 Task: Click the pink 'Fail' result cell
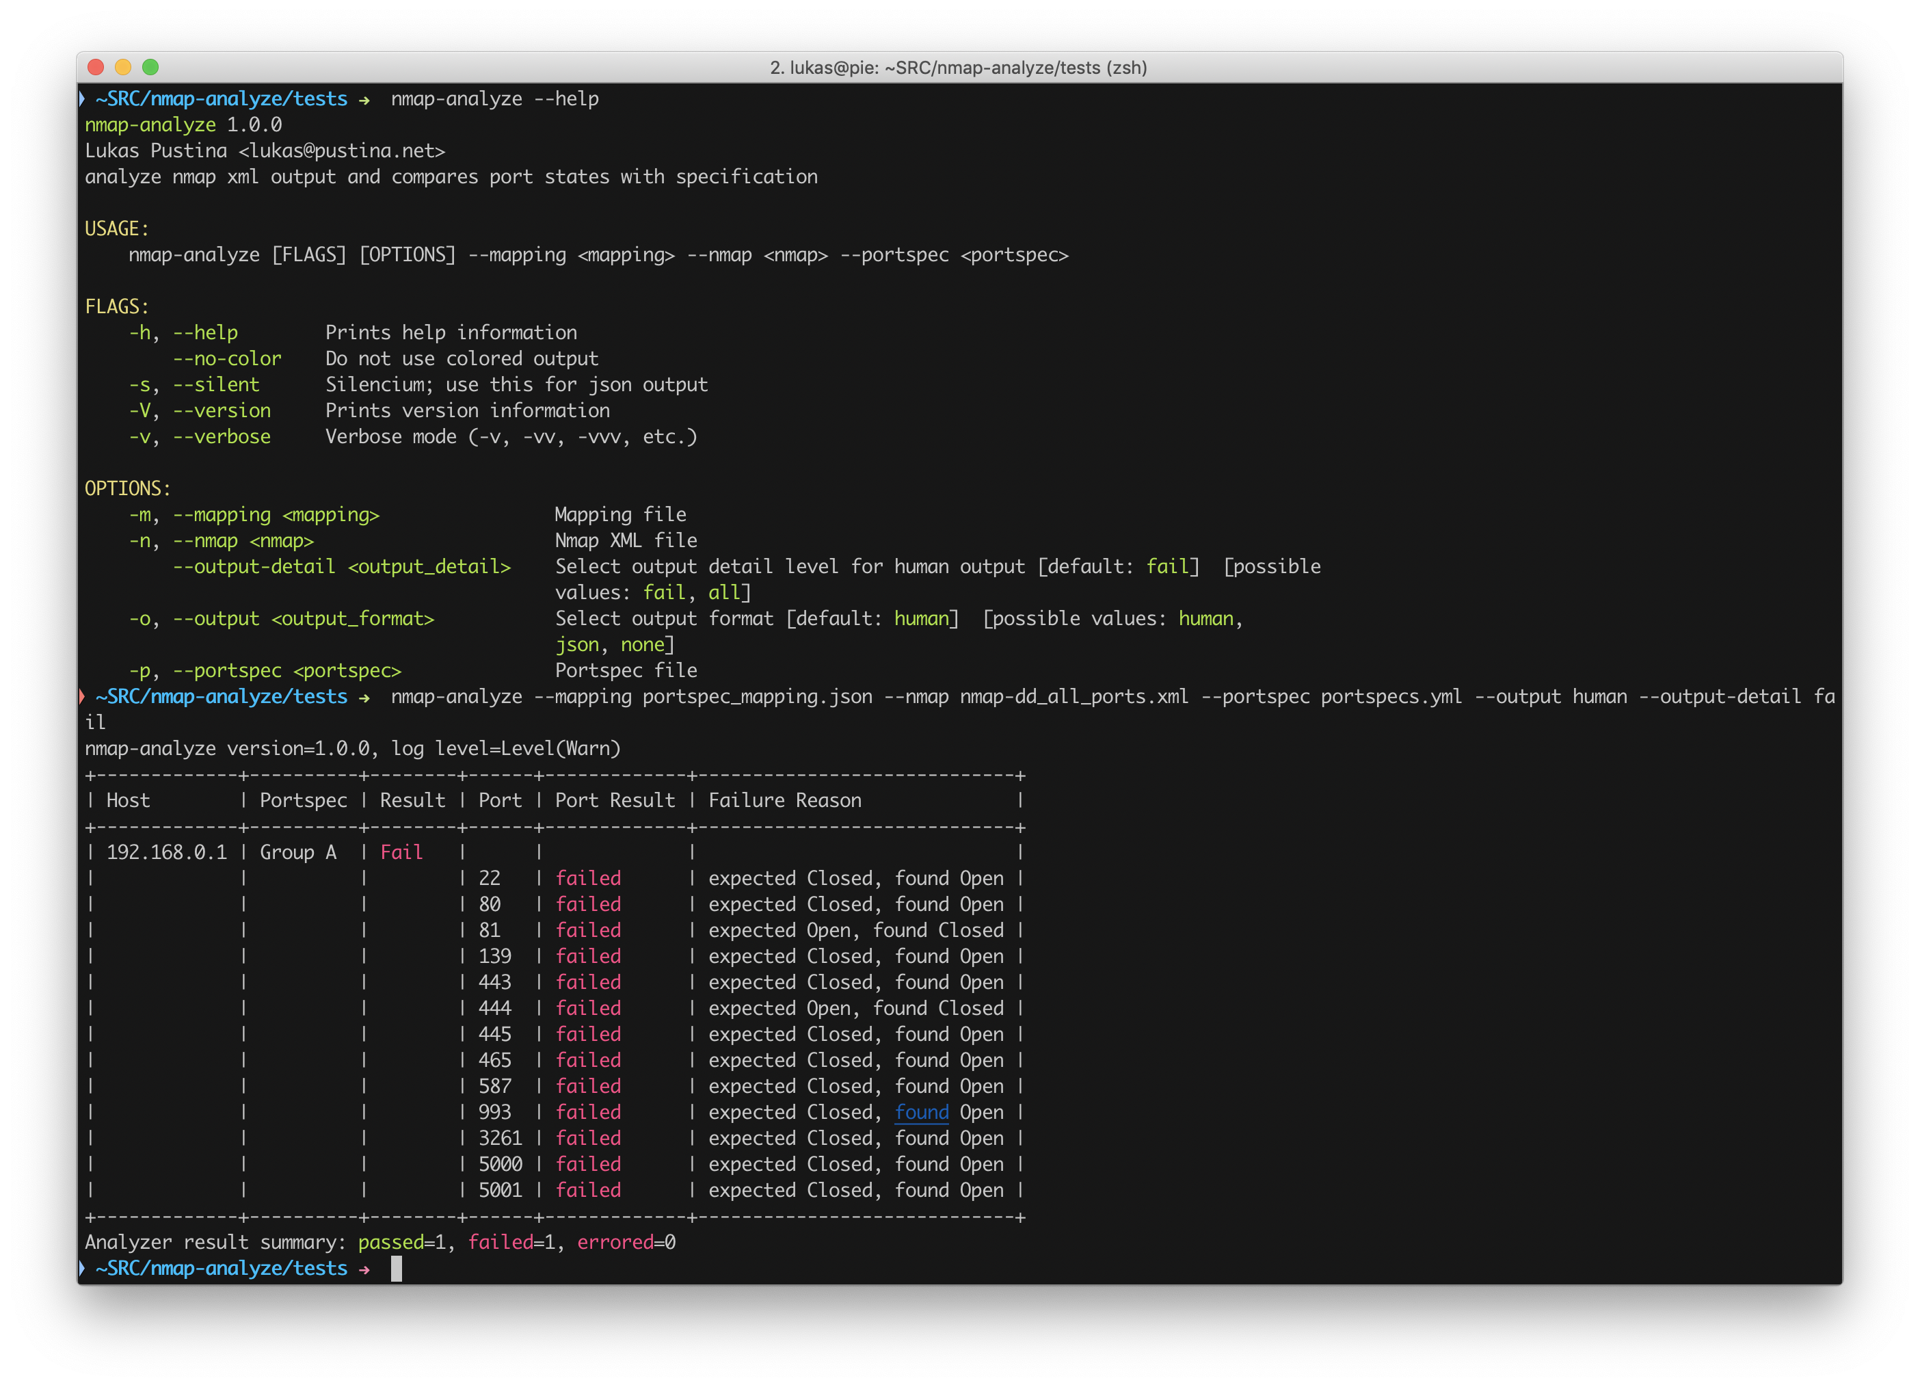pos(402,852)
